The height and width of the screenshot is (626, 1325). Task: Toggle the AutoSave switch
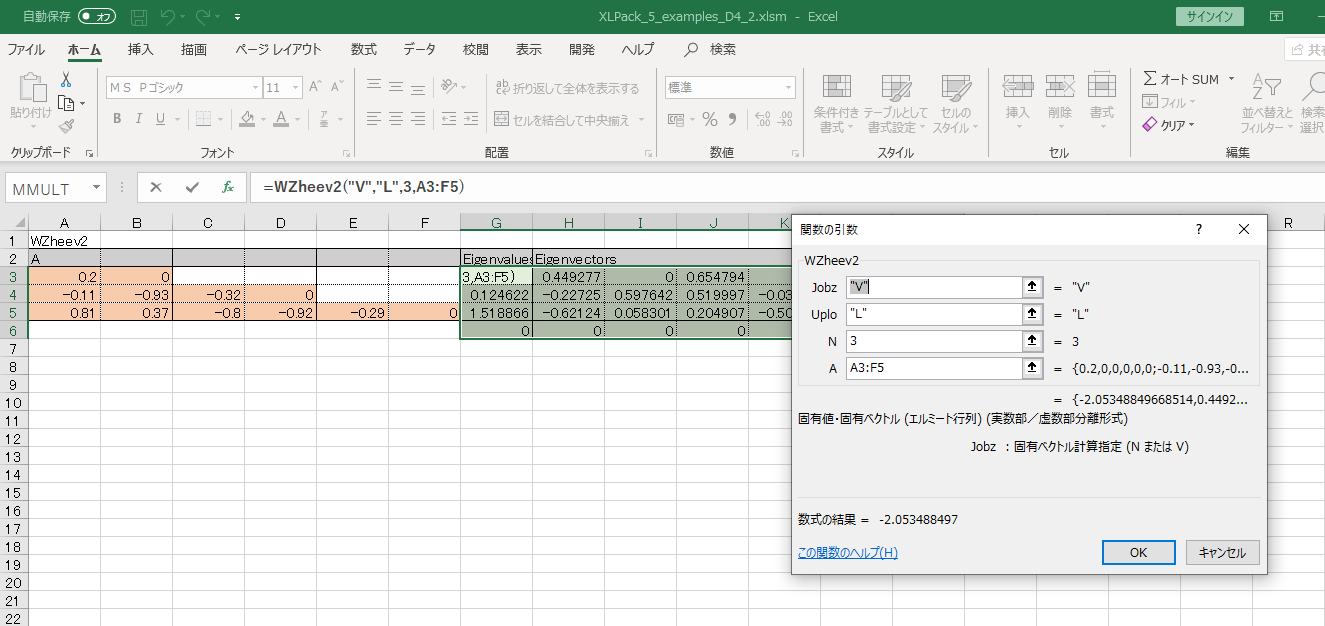[x=97, y=16]
